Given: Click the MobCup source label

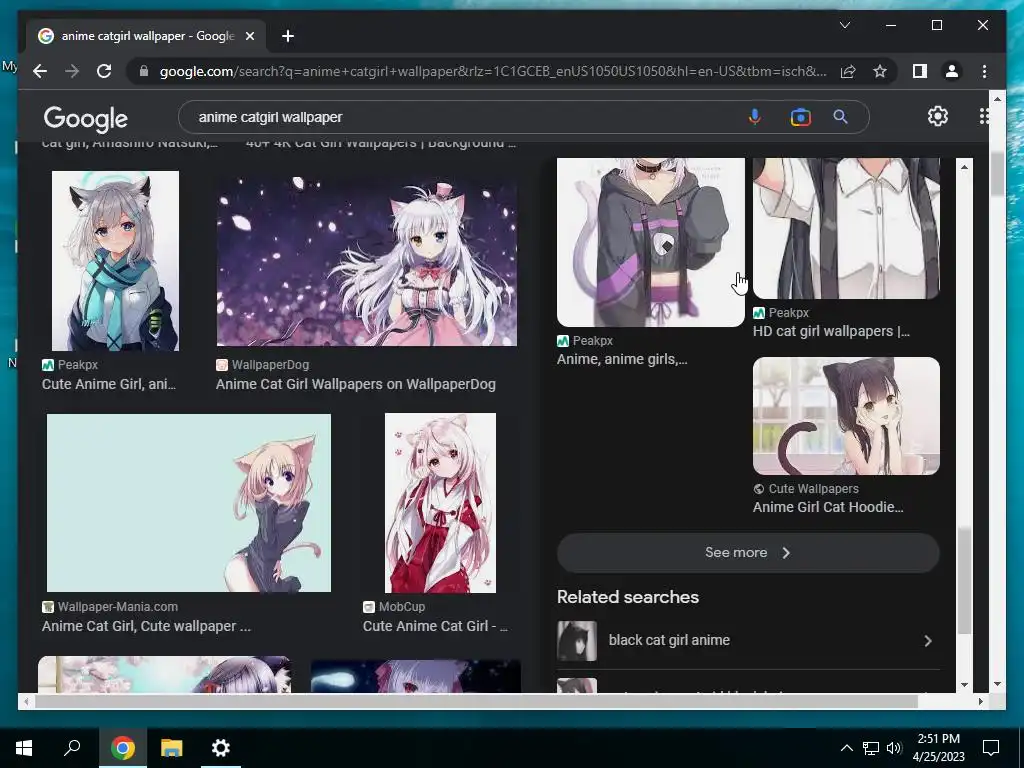Looking at the screenshot, I should (402, 607).
